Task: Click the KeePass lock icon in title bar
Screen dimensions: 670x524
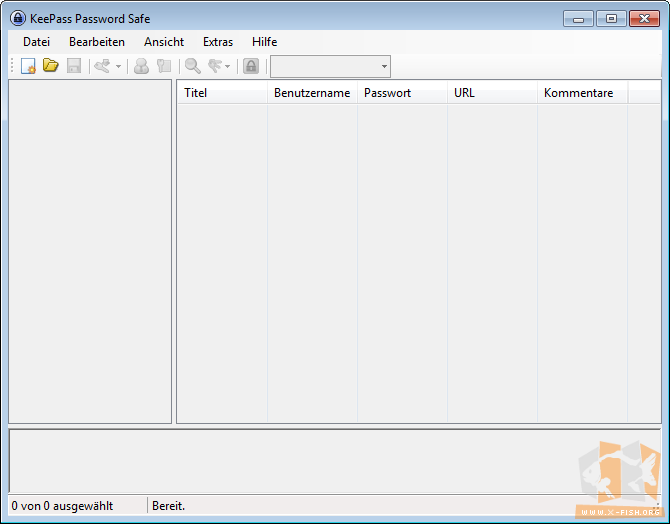Action: click(x=18, y=18)
